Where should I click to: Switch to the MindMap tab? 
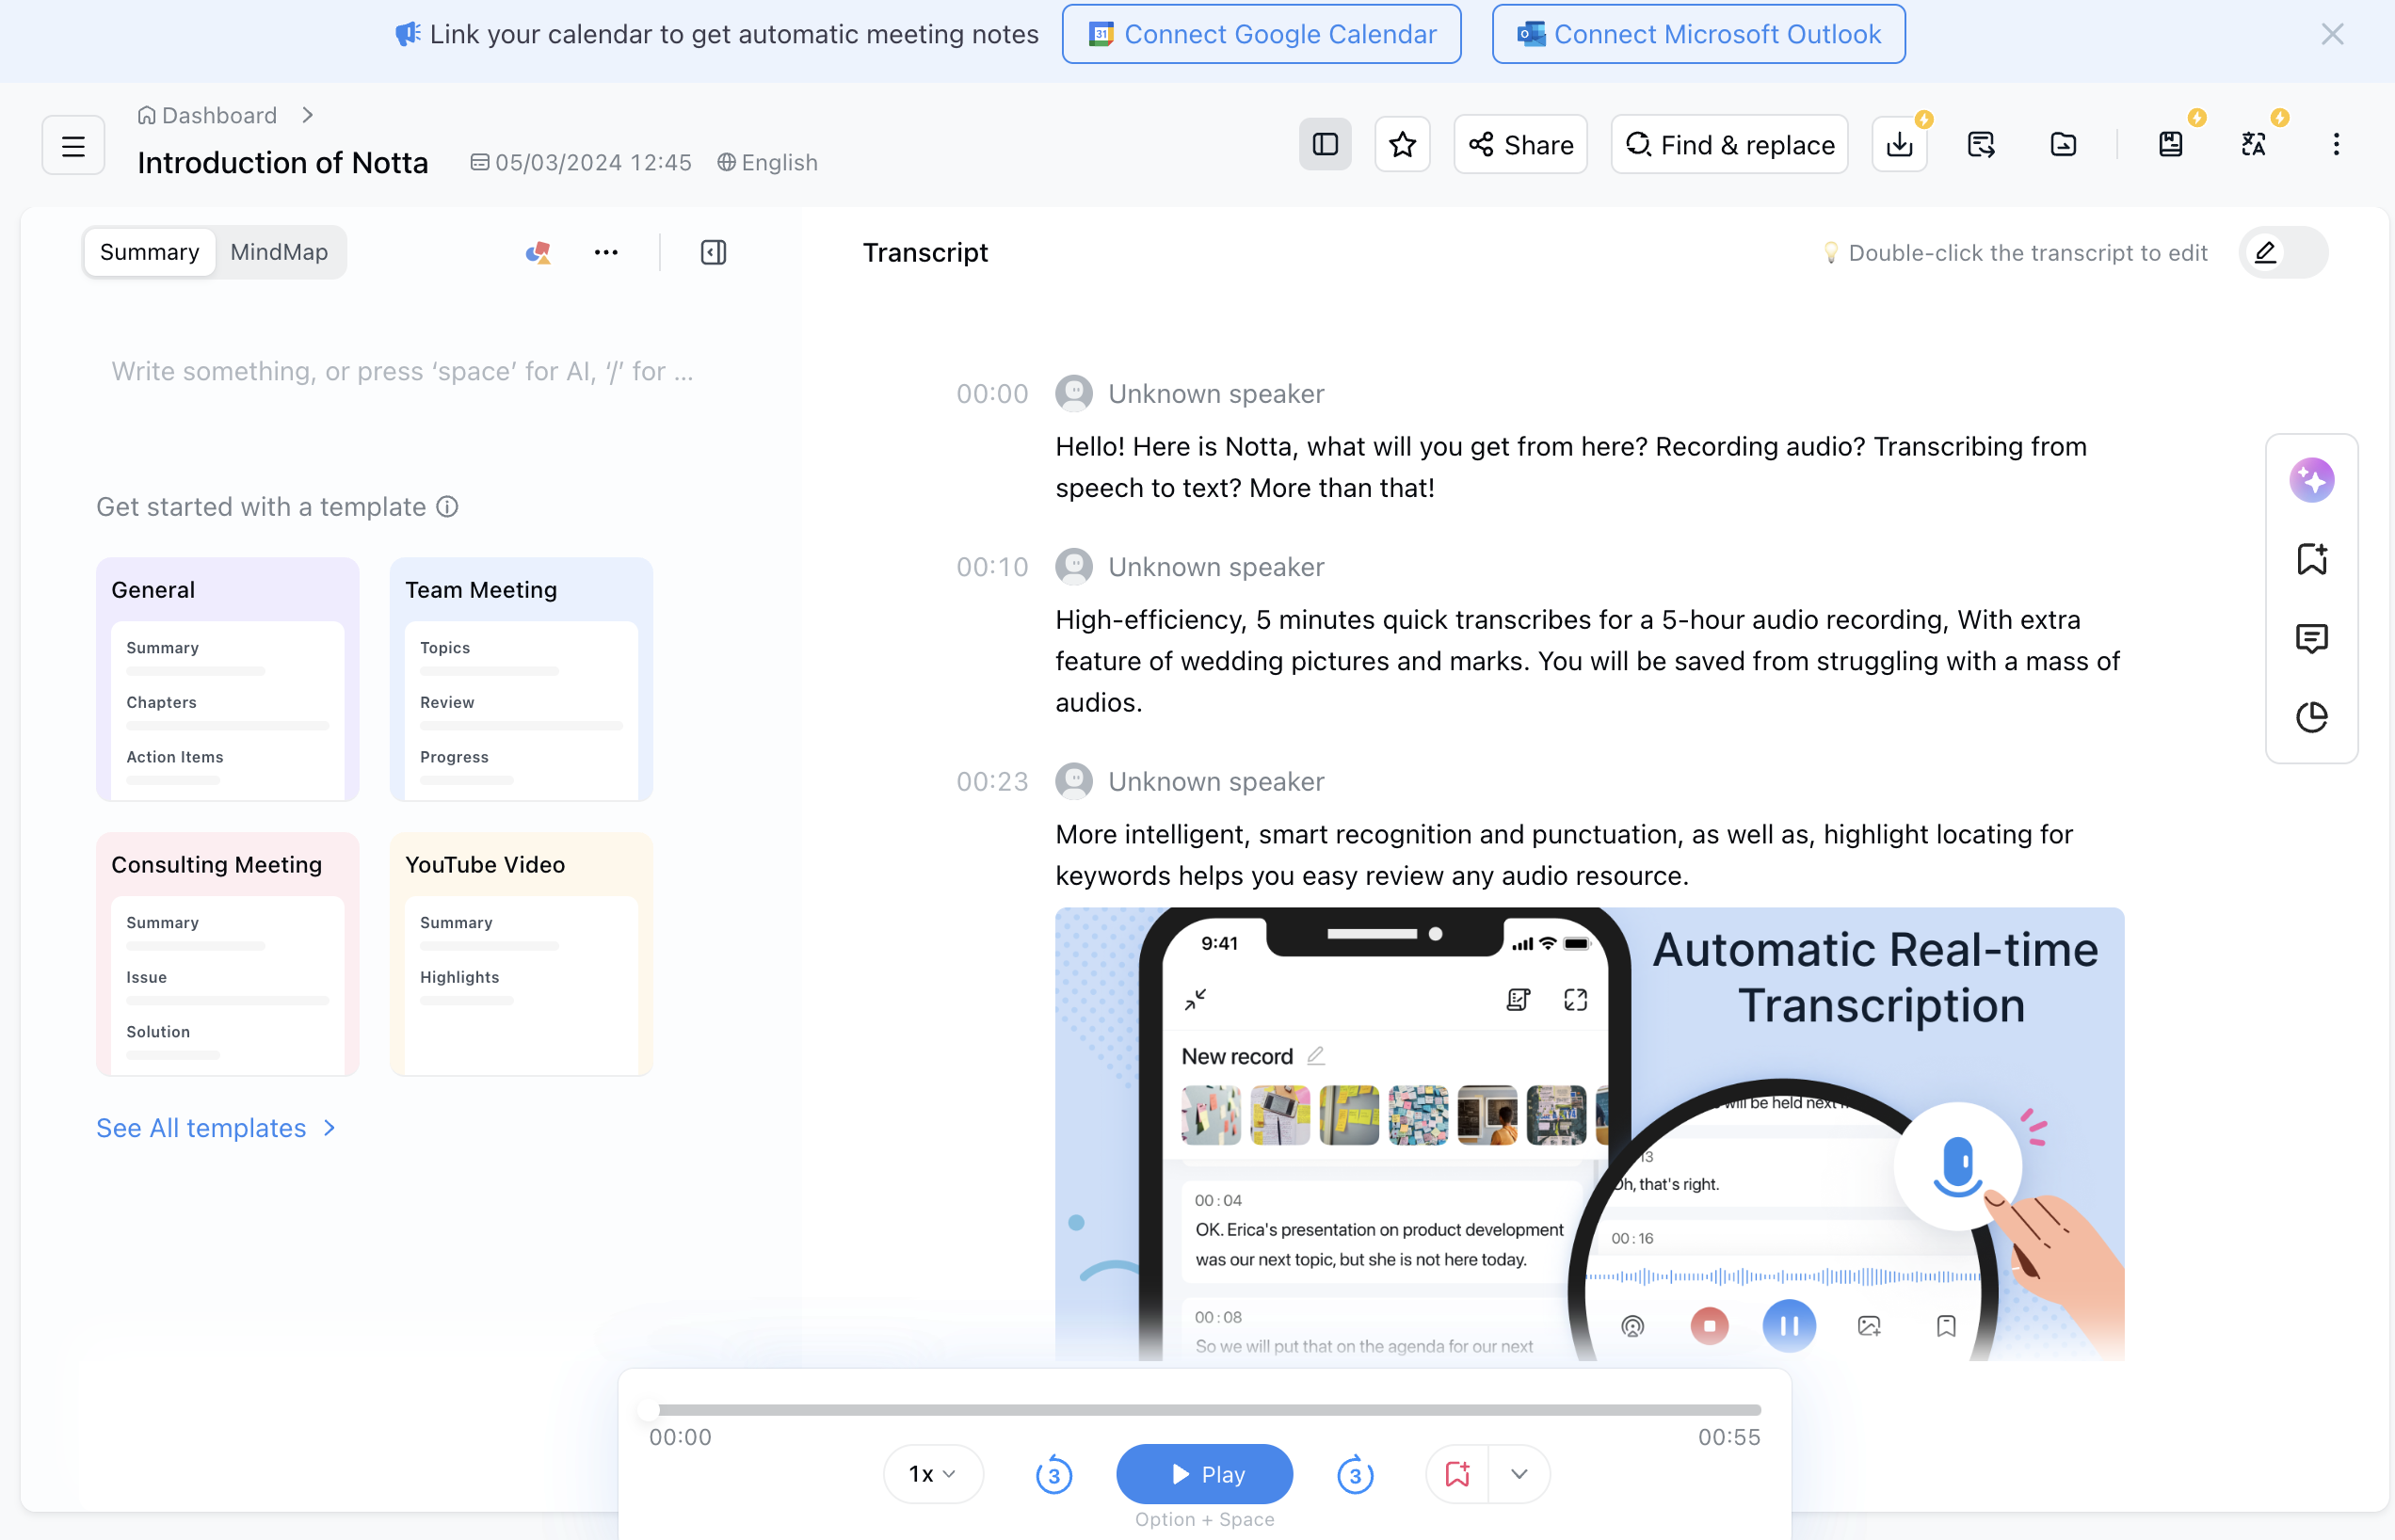point(279,253)
